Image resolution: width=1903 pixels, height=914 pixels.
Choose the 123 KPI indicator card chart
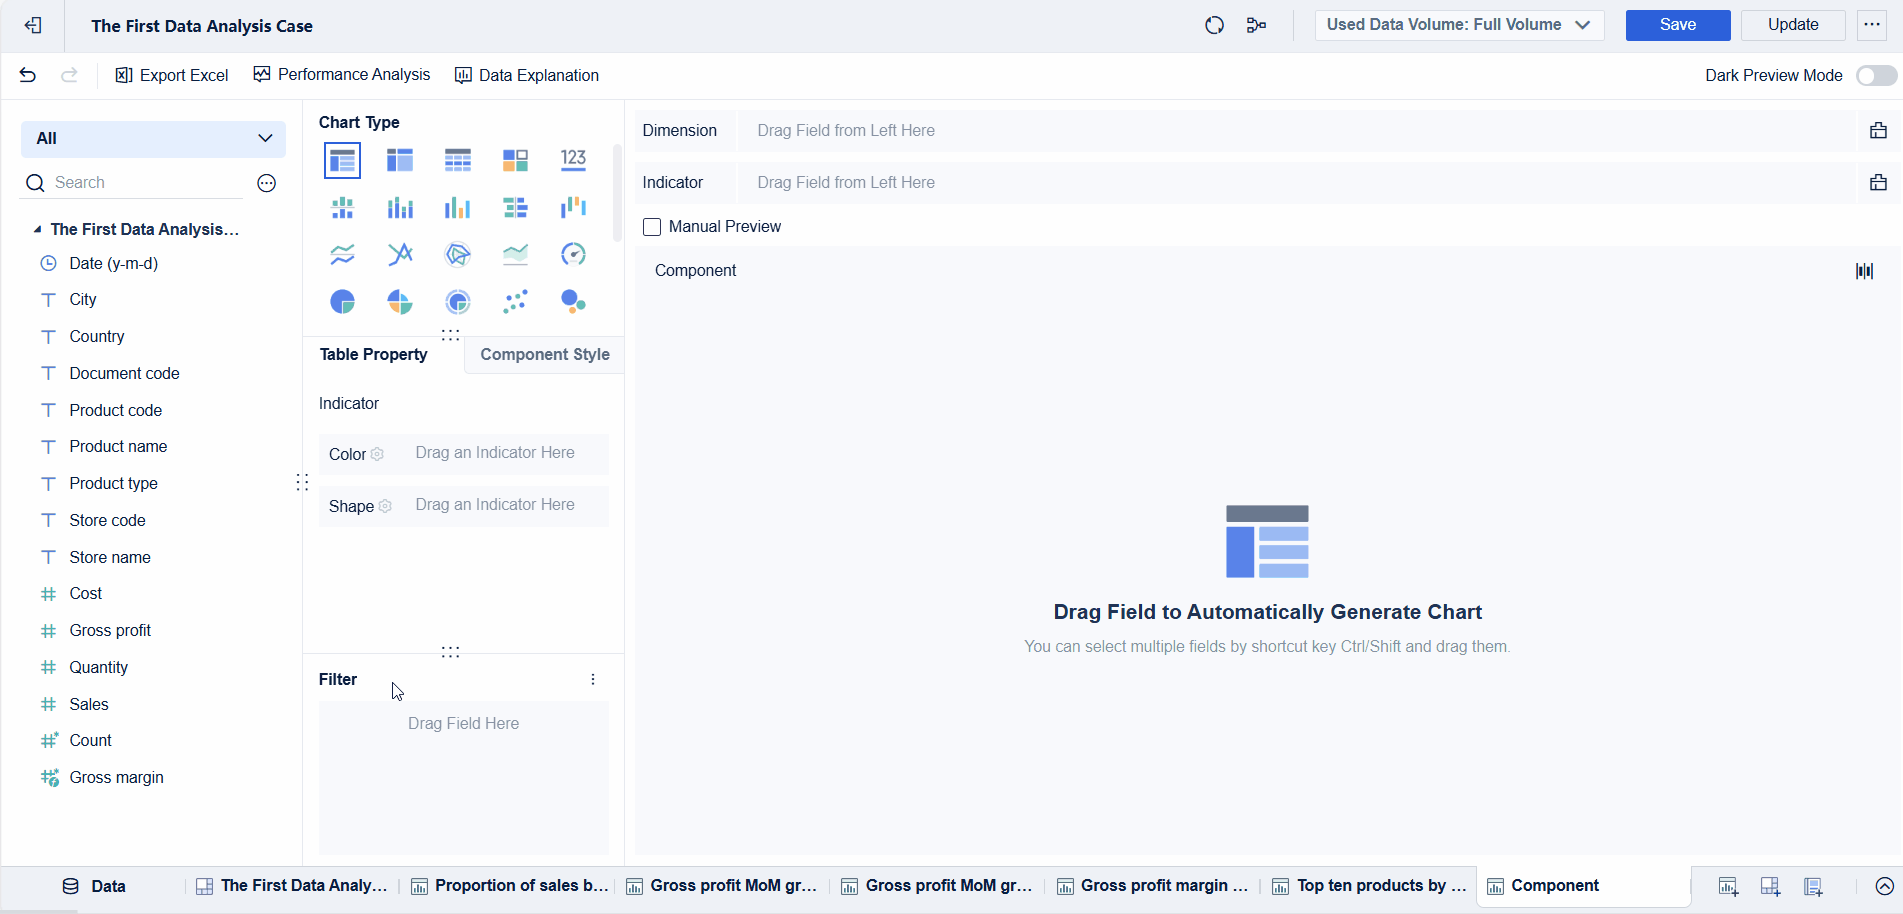(573, 160)
